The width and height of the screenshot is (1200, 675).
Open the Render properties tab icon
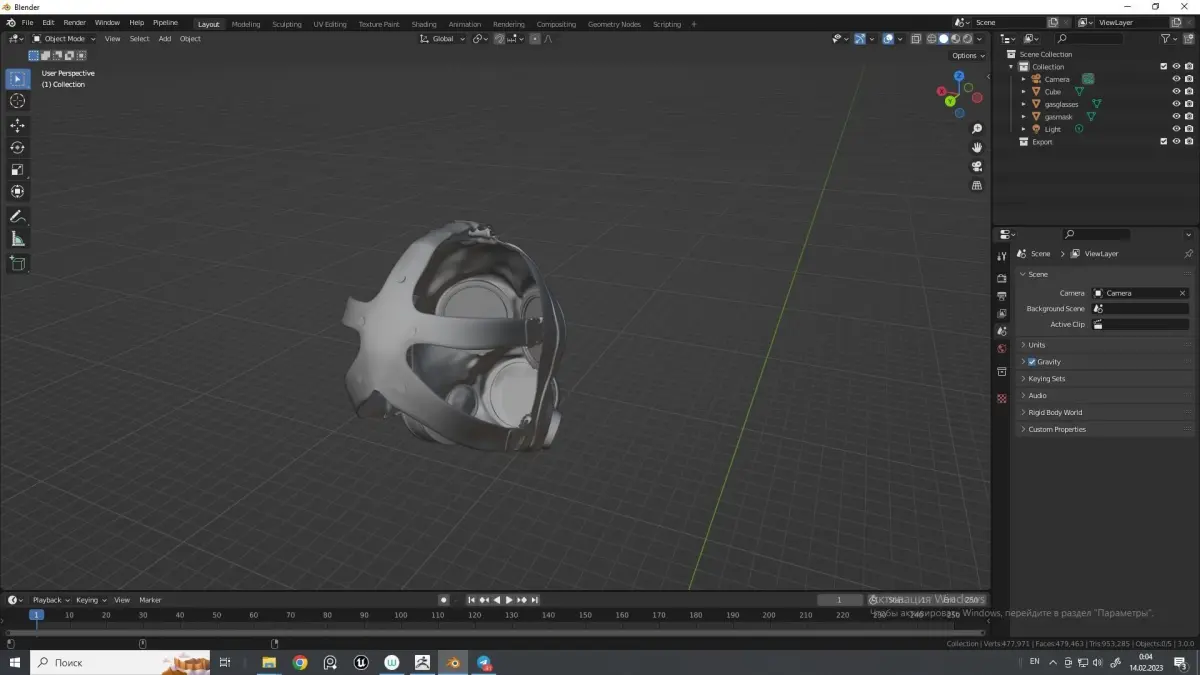coord(1002,278)
